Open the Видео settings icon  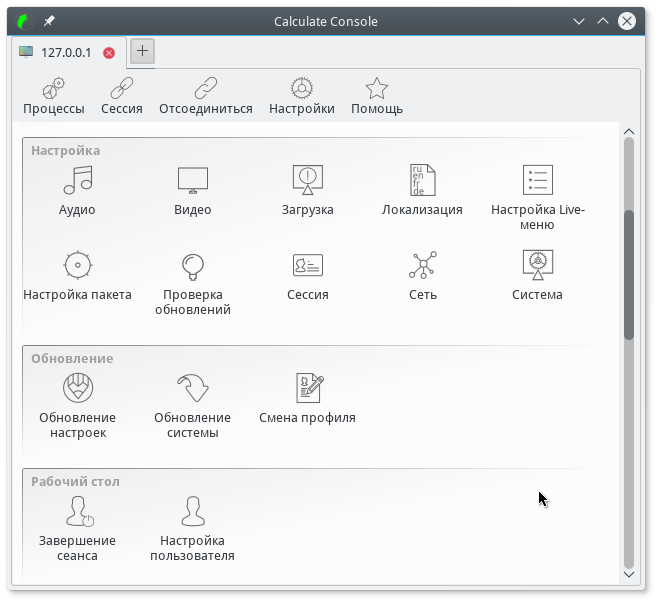192,181
